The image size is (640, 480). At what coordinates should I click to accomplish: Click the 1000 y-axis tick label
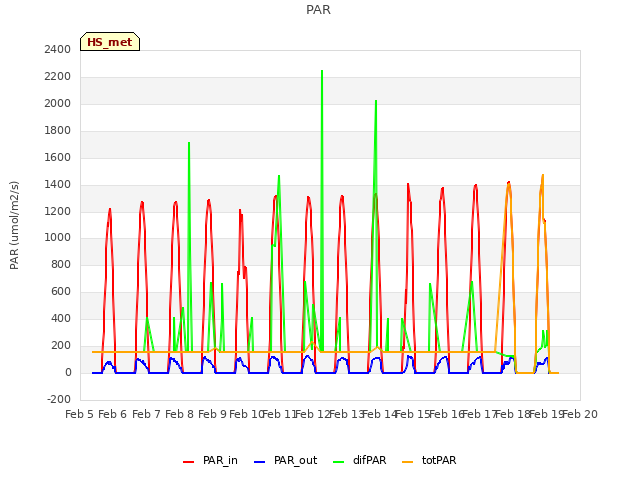(x=58, y=238)
